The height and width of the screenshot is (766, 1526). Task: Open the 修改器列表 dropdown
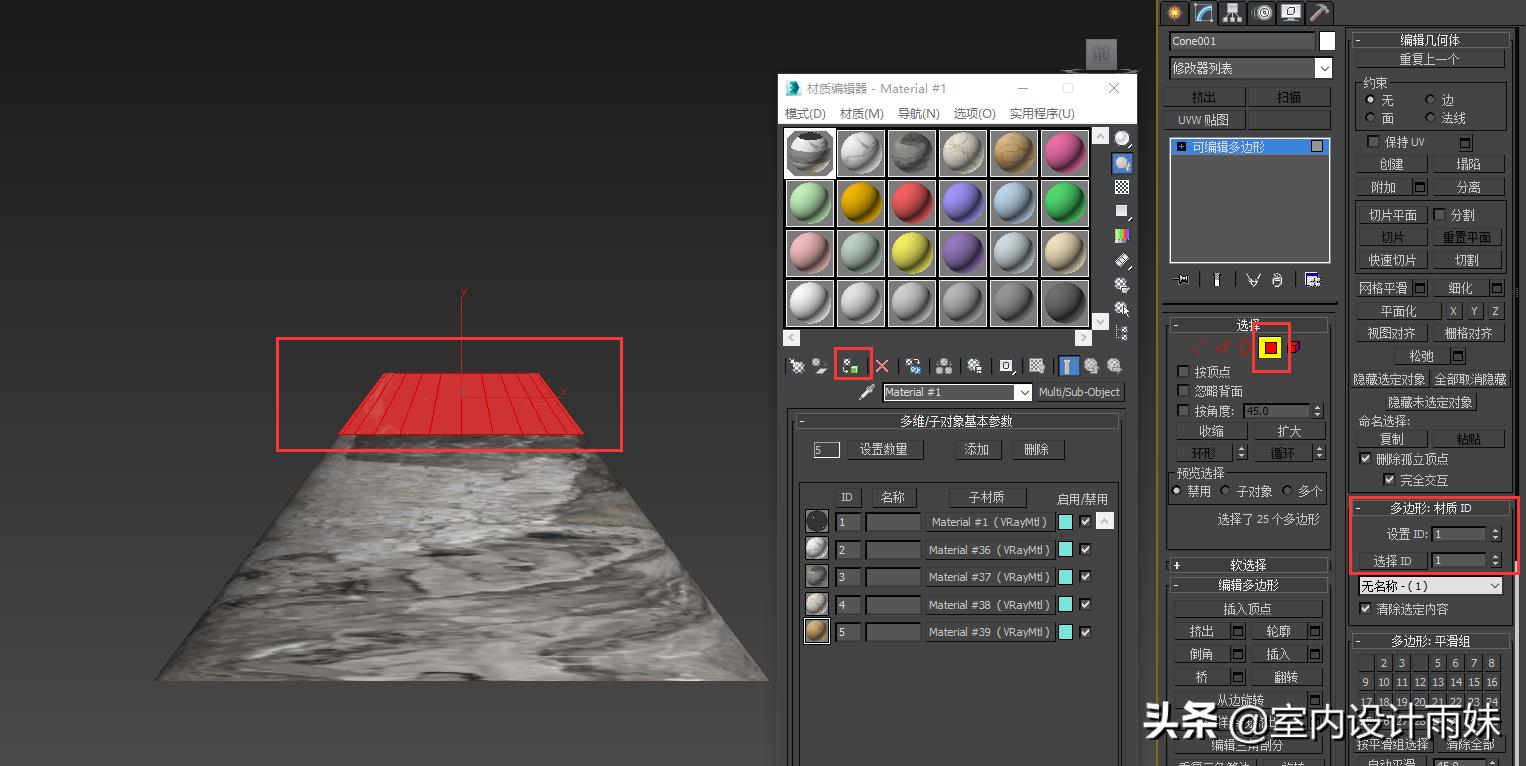(x=1322, y=67)
